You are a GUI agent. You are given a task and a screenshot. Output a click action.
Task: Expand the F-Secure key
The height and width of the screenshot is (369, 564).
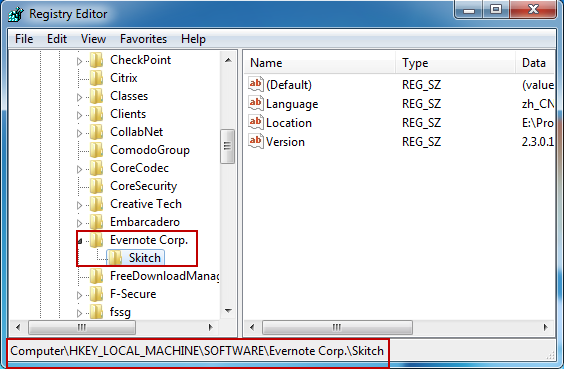pyautogui.click(x=79, y=295)
